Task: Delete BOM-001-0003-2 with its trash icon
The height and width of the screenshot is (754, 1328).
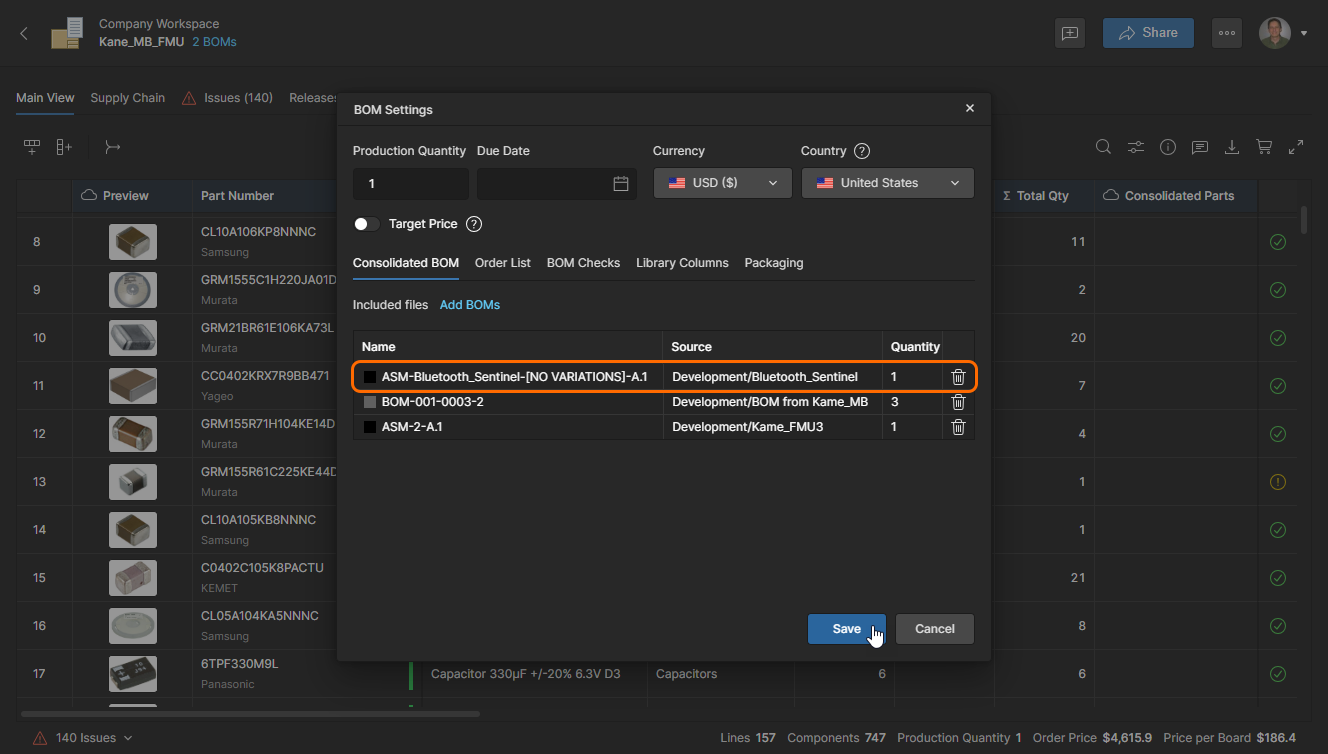Action: [958, 402]
